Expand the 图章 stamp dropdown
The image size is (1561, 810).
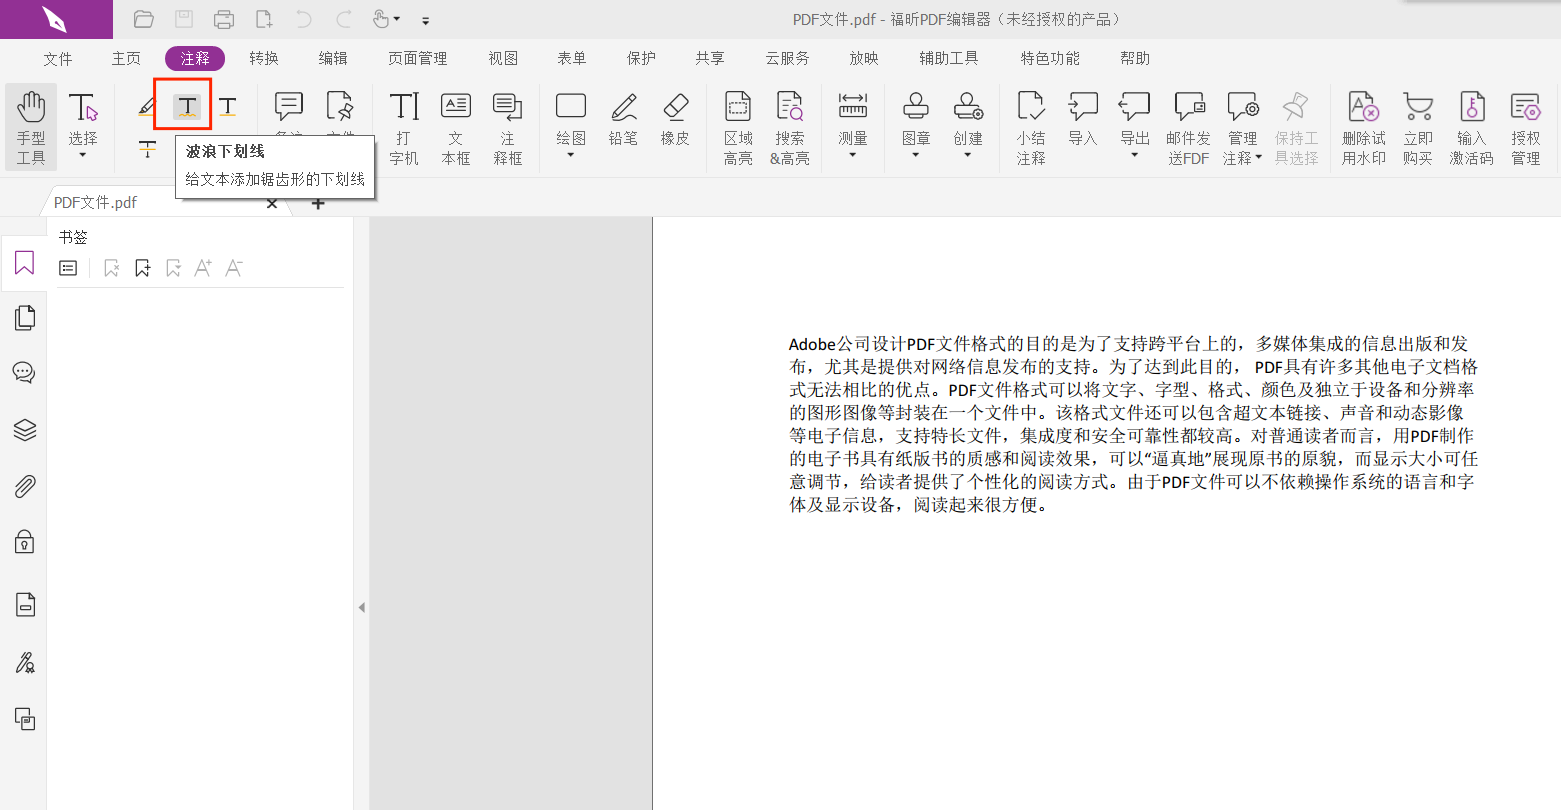[916, 155]
